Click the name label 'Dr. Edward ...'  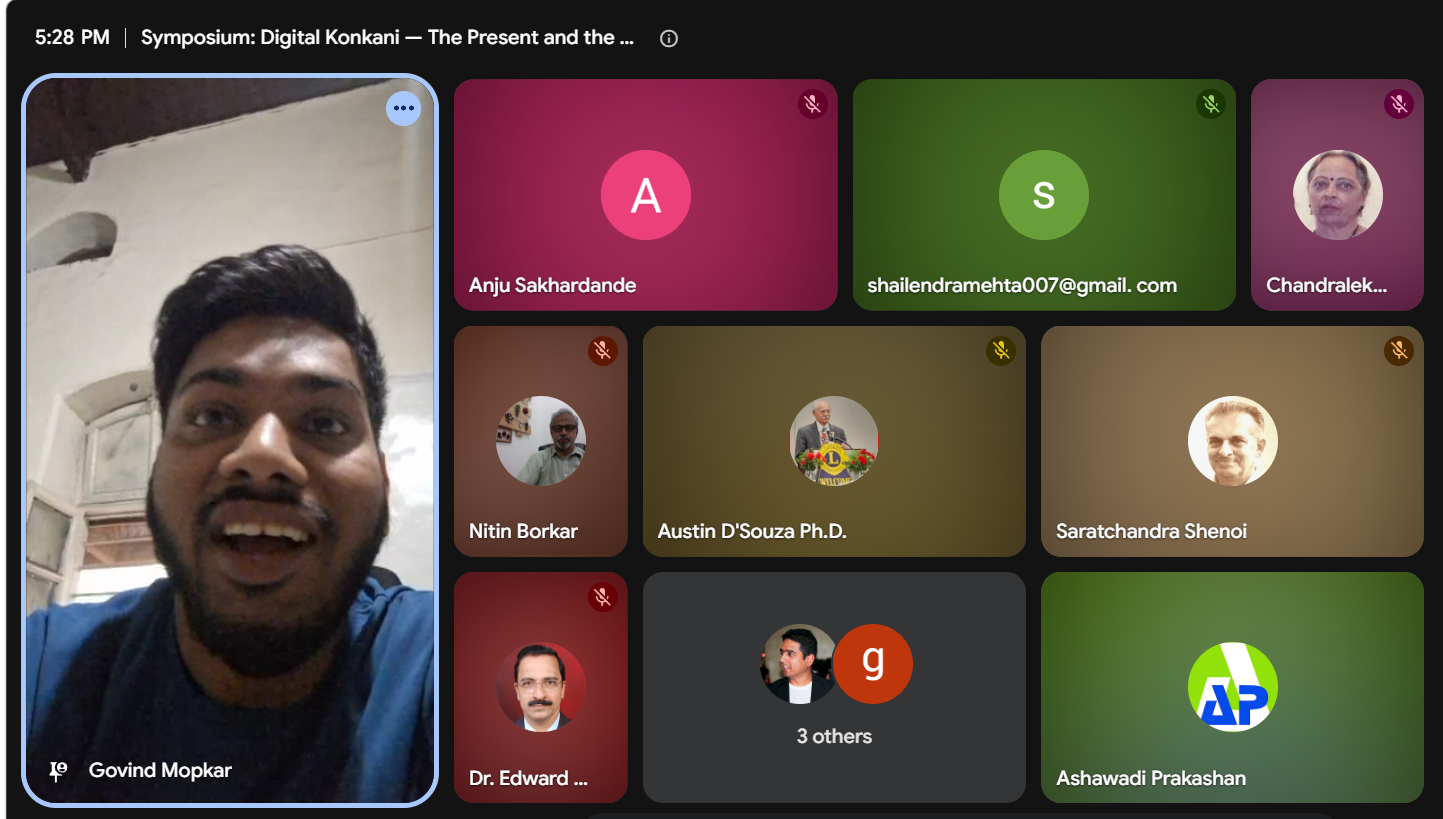coord(528,779)
